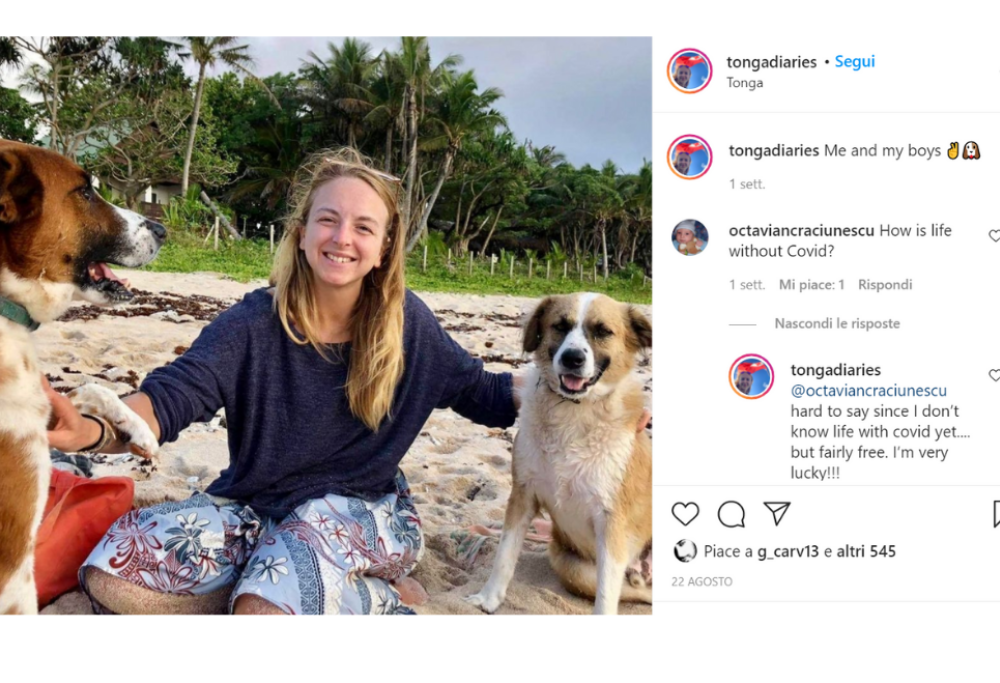Show the list of "altri 545" likers
The width and height of the screenshot is (1000, 683).
pyautogui.click(x=866, y=551)
